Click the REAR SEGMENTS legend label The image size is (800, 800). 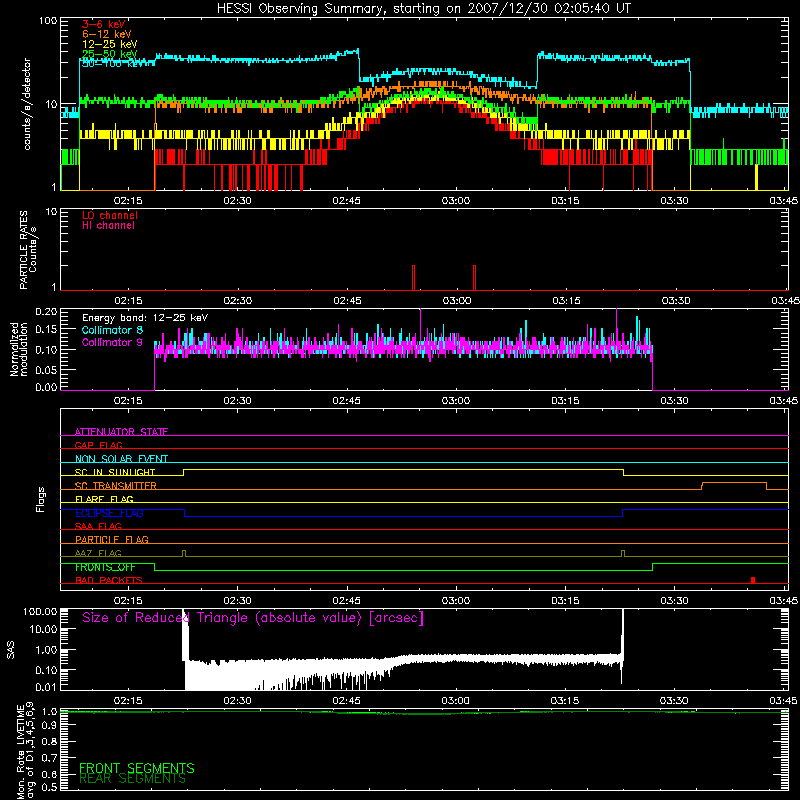click(x=133, y=779)
